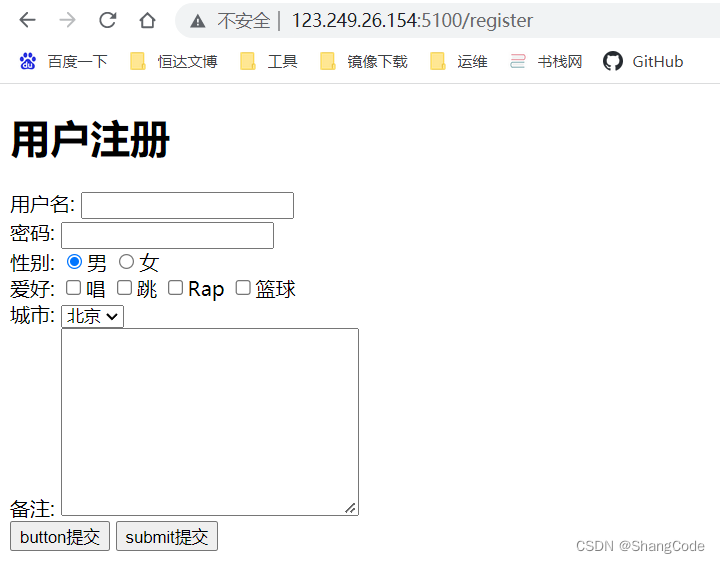Click the button提交 button
The height and width of the screenshot is (563, 720).
tap(60, 536)
